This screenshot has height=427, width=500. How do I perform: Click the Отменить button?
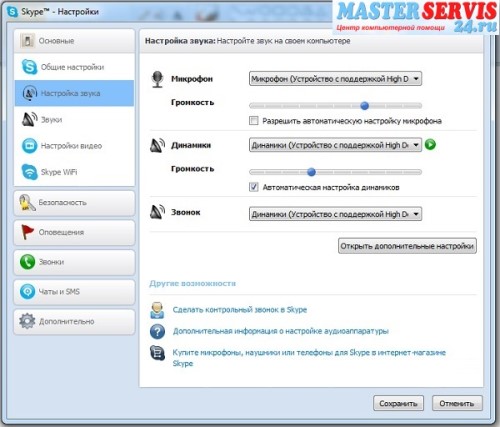coord(457,403)
